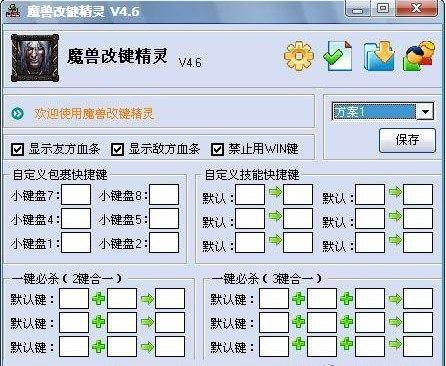Click the 保存 button
This screenshot has width=446, height=366.
[x=407, y=140]
